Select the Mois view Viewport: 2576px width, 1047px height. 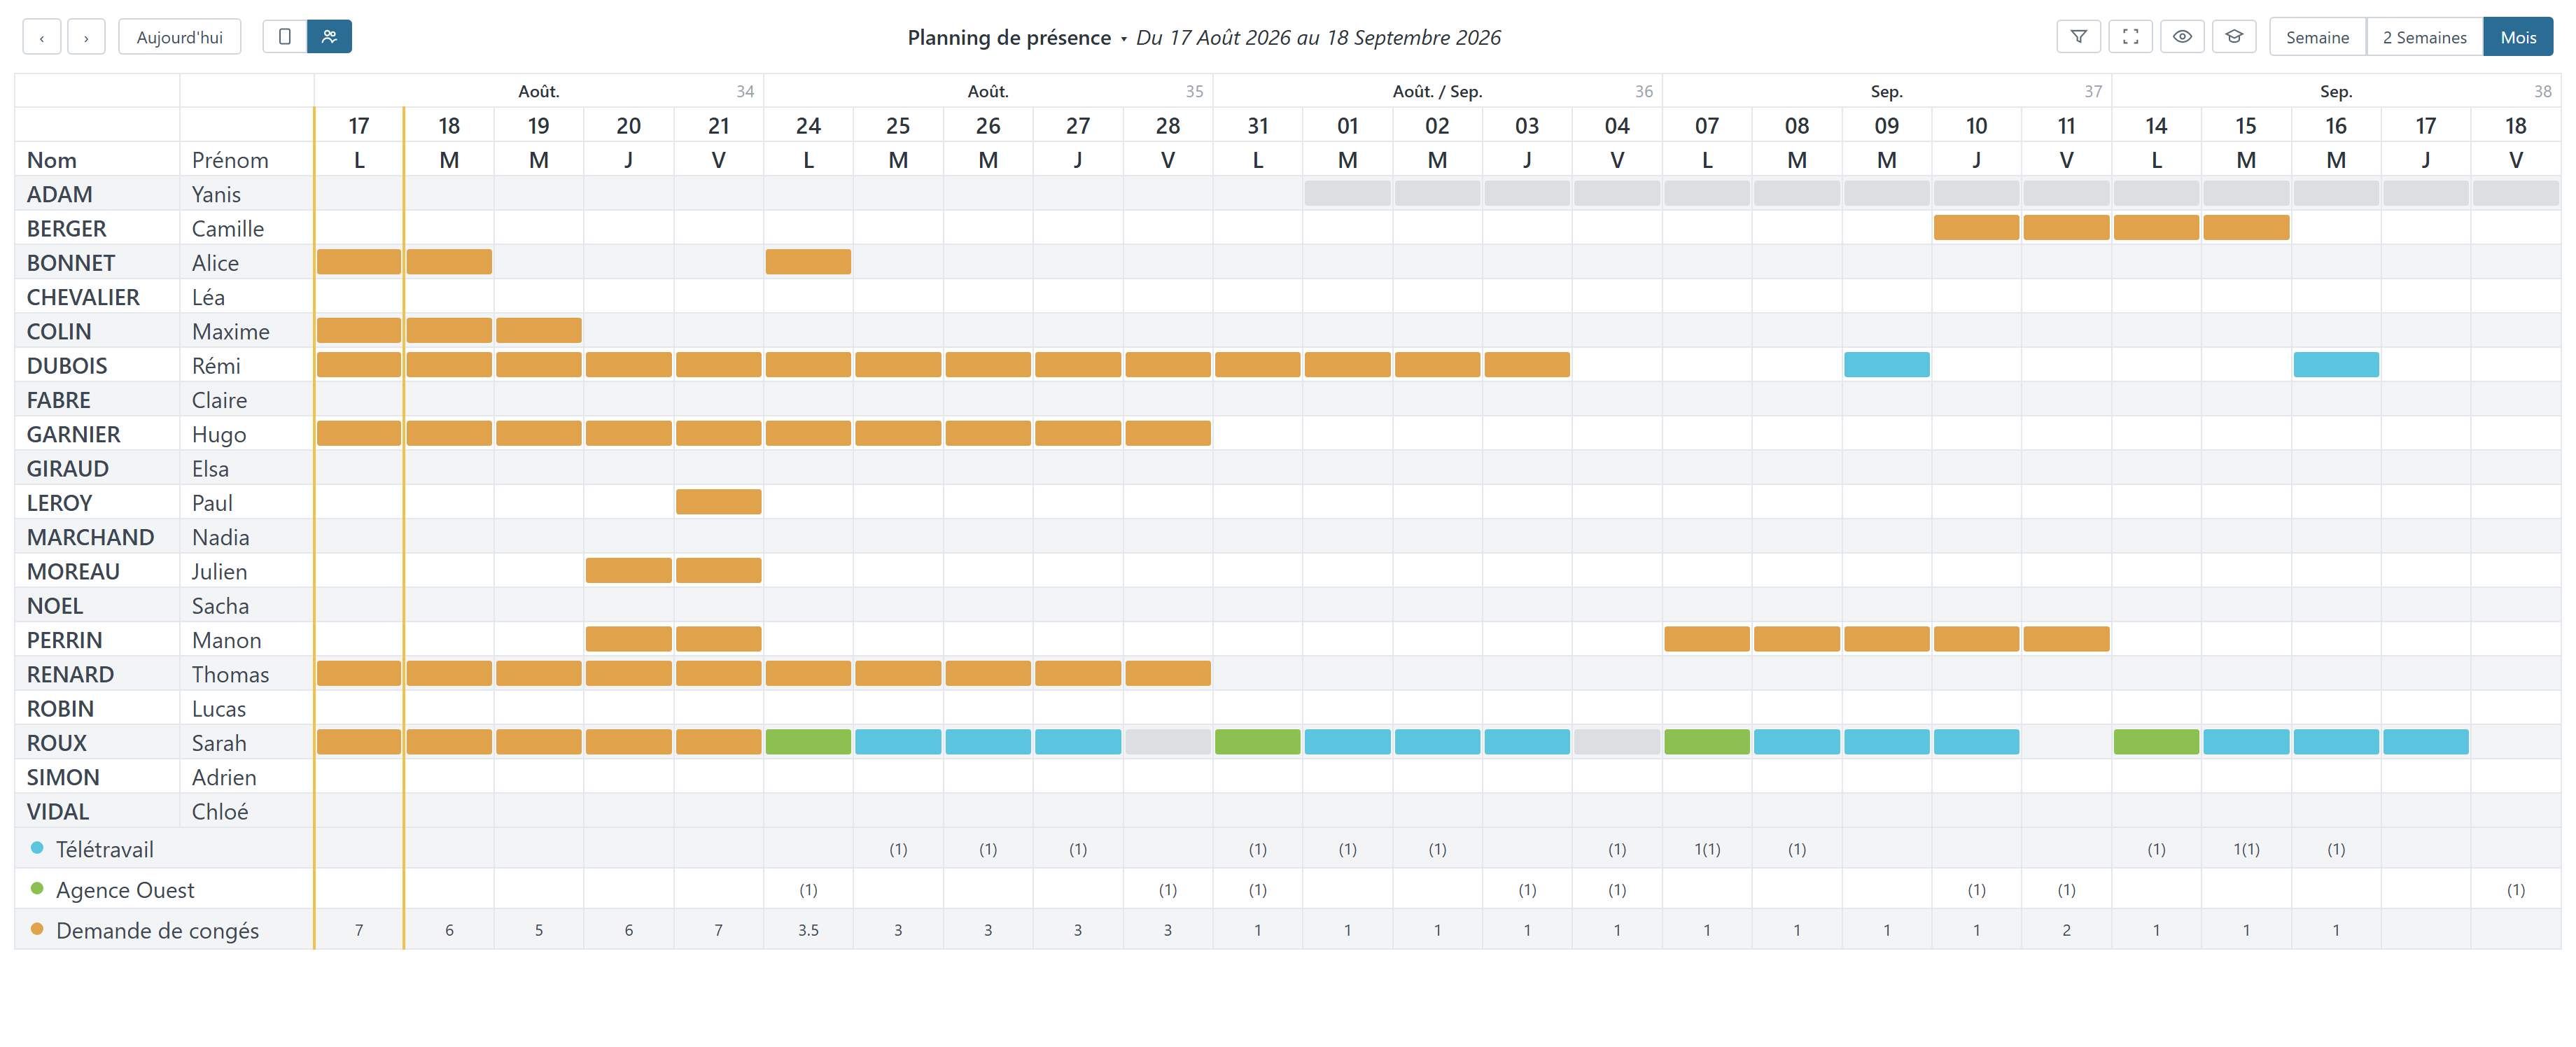pyautogui.click(x=2518, y=37)
